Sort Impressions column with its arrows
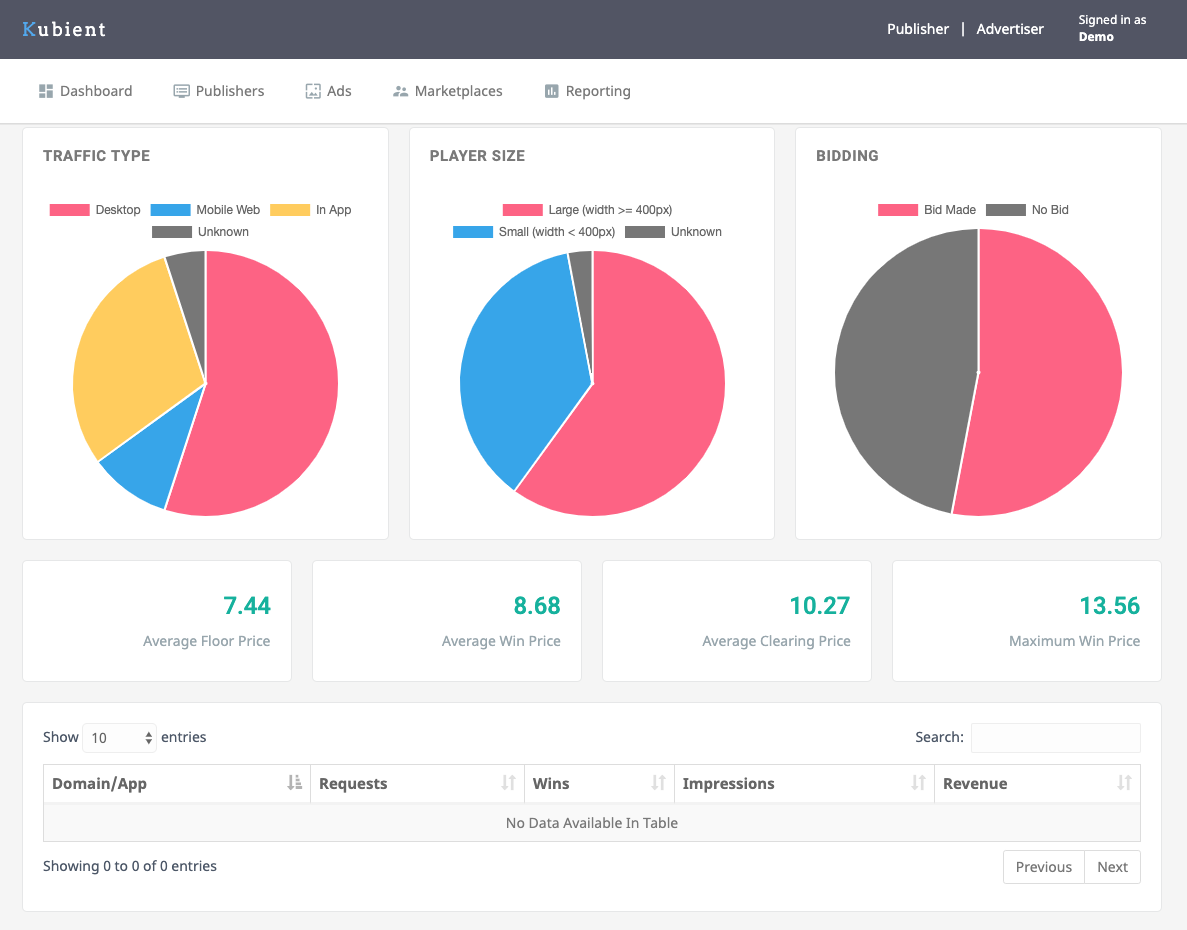Image resolution: width=1187 pixels, height=930 pixels. [918, 782]
